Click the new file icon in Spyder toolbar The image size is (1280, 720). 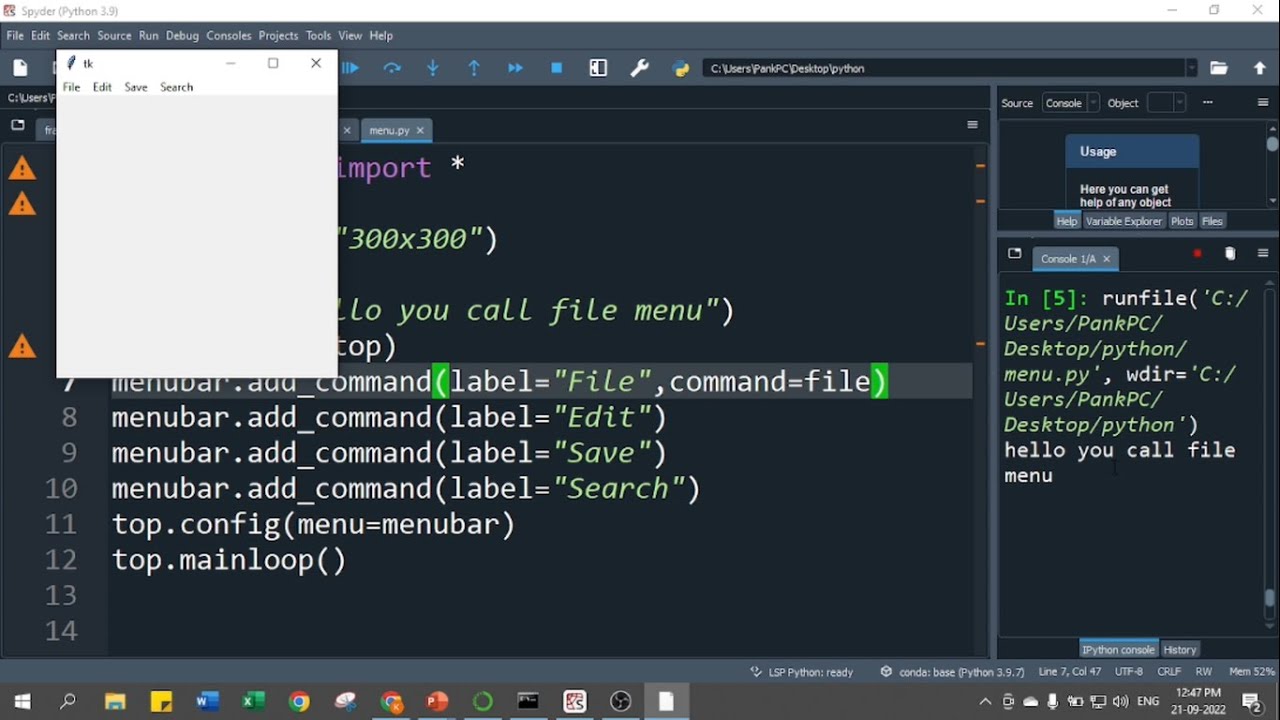20,68
